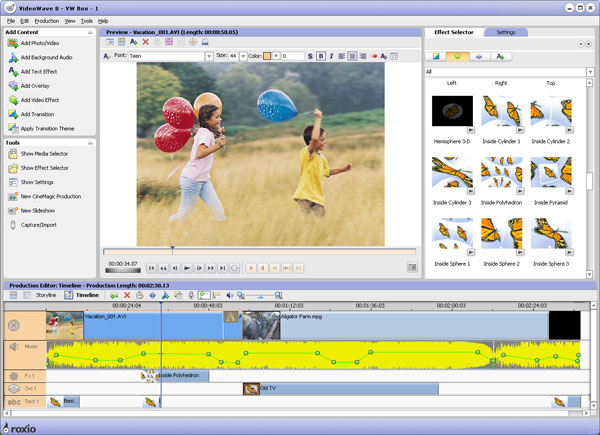Click the Add Background Audio icon
Image resolution: width=600 pixels, height=435 pixels.
click(x=11, y=59)
